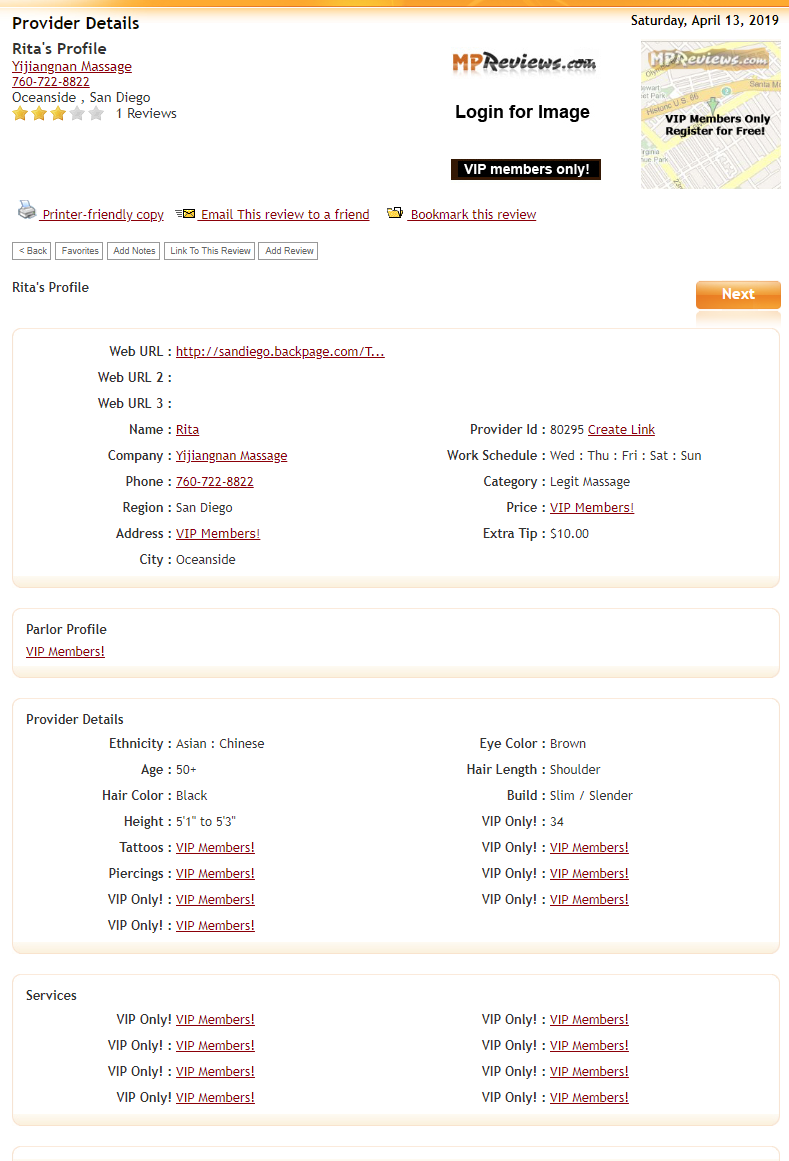Click the star rating icons
This screenshot has width=789, height=1161.
coord(58,114)
